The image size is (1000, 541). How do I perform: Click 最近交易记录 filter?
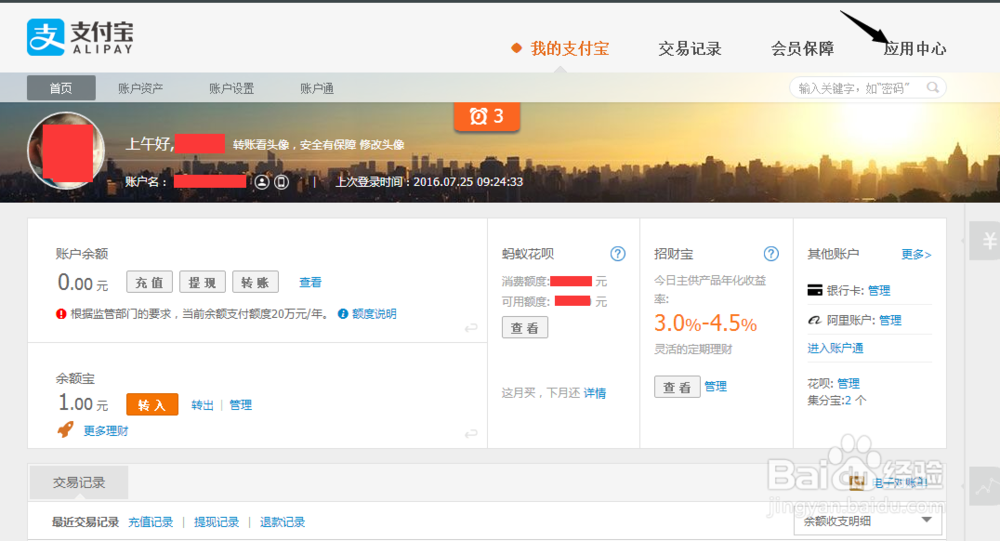(x=85, y=522)
